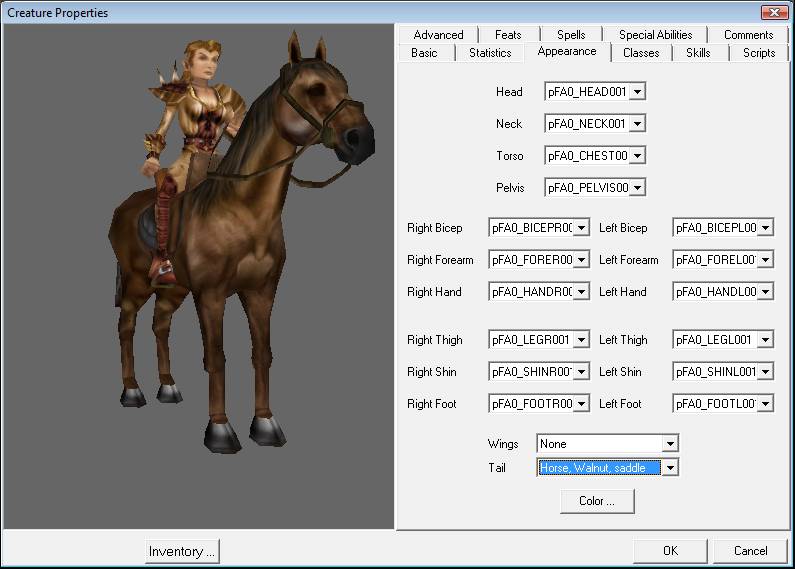The width and height of the screenshot is (795, 569).
Task: Open the Left Hand dropdown
Action: coord(766,292)
